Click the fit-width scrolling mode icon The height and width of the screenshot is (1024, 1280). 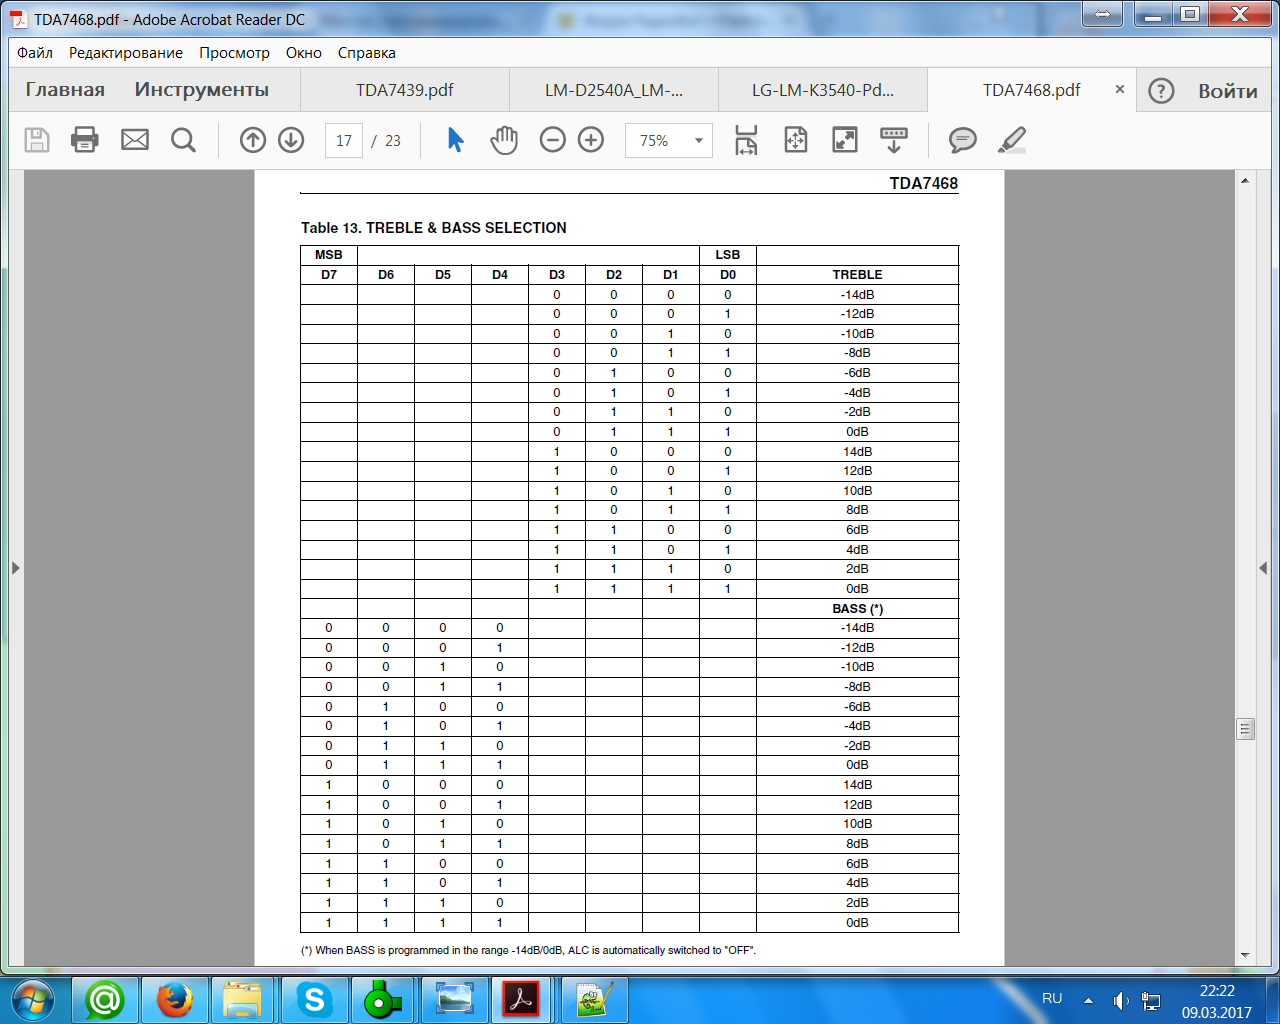(x=746, y=140)
